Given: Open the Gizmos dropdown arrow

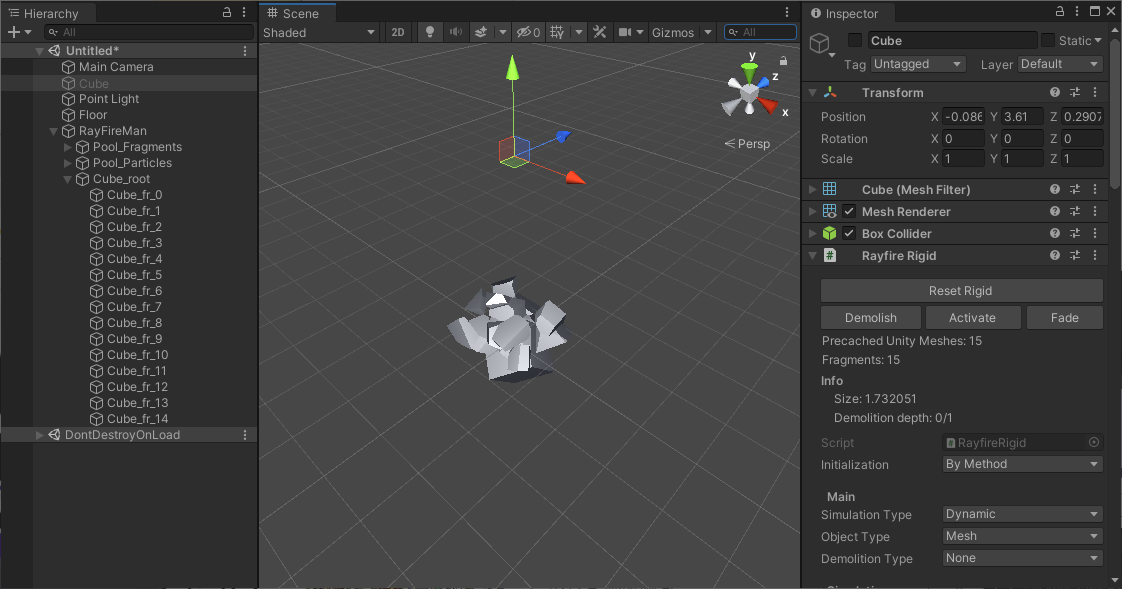Looking at the screenshot, I should click(x=708, y=32).
